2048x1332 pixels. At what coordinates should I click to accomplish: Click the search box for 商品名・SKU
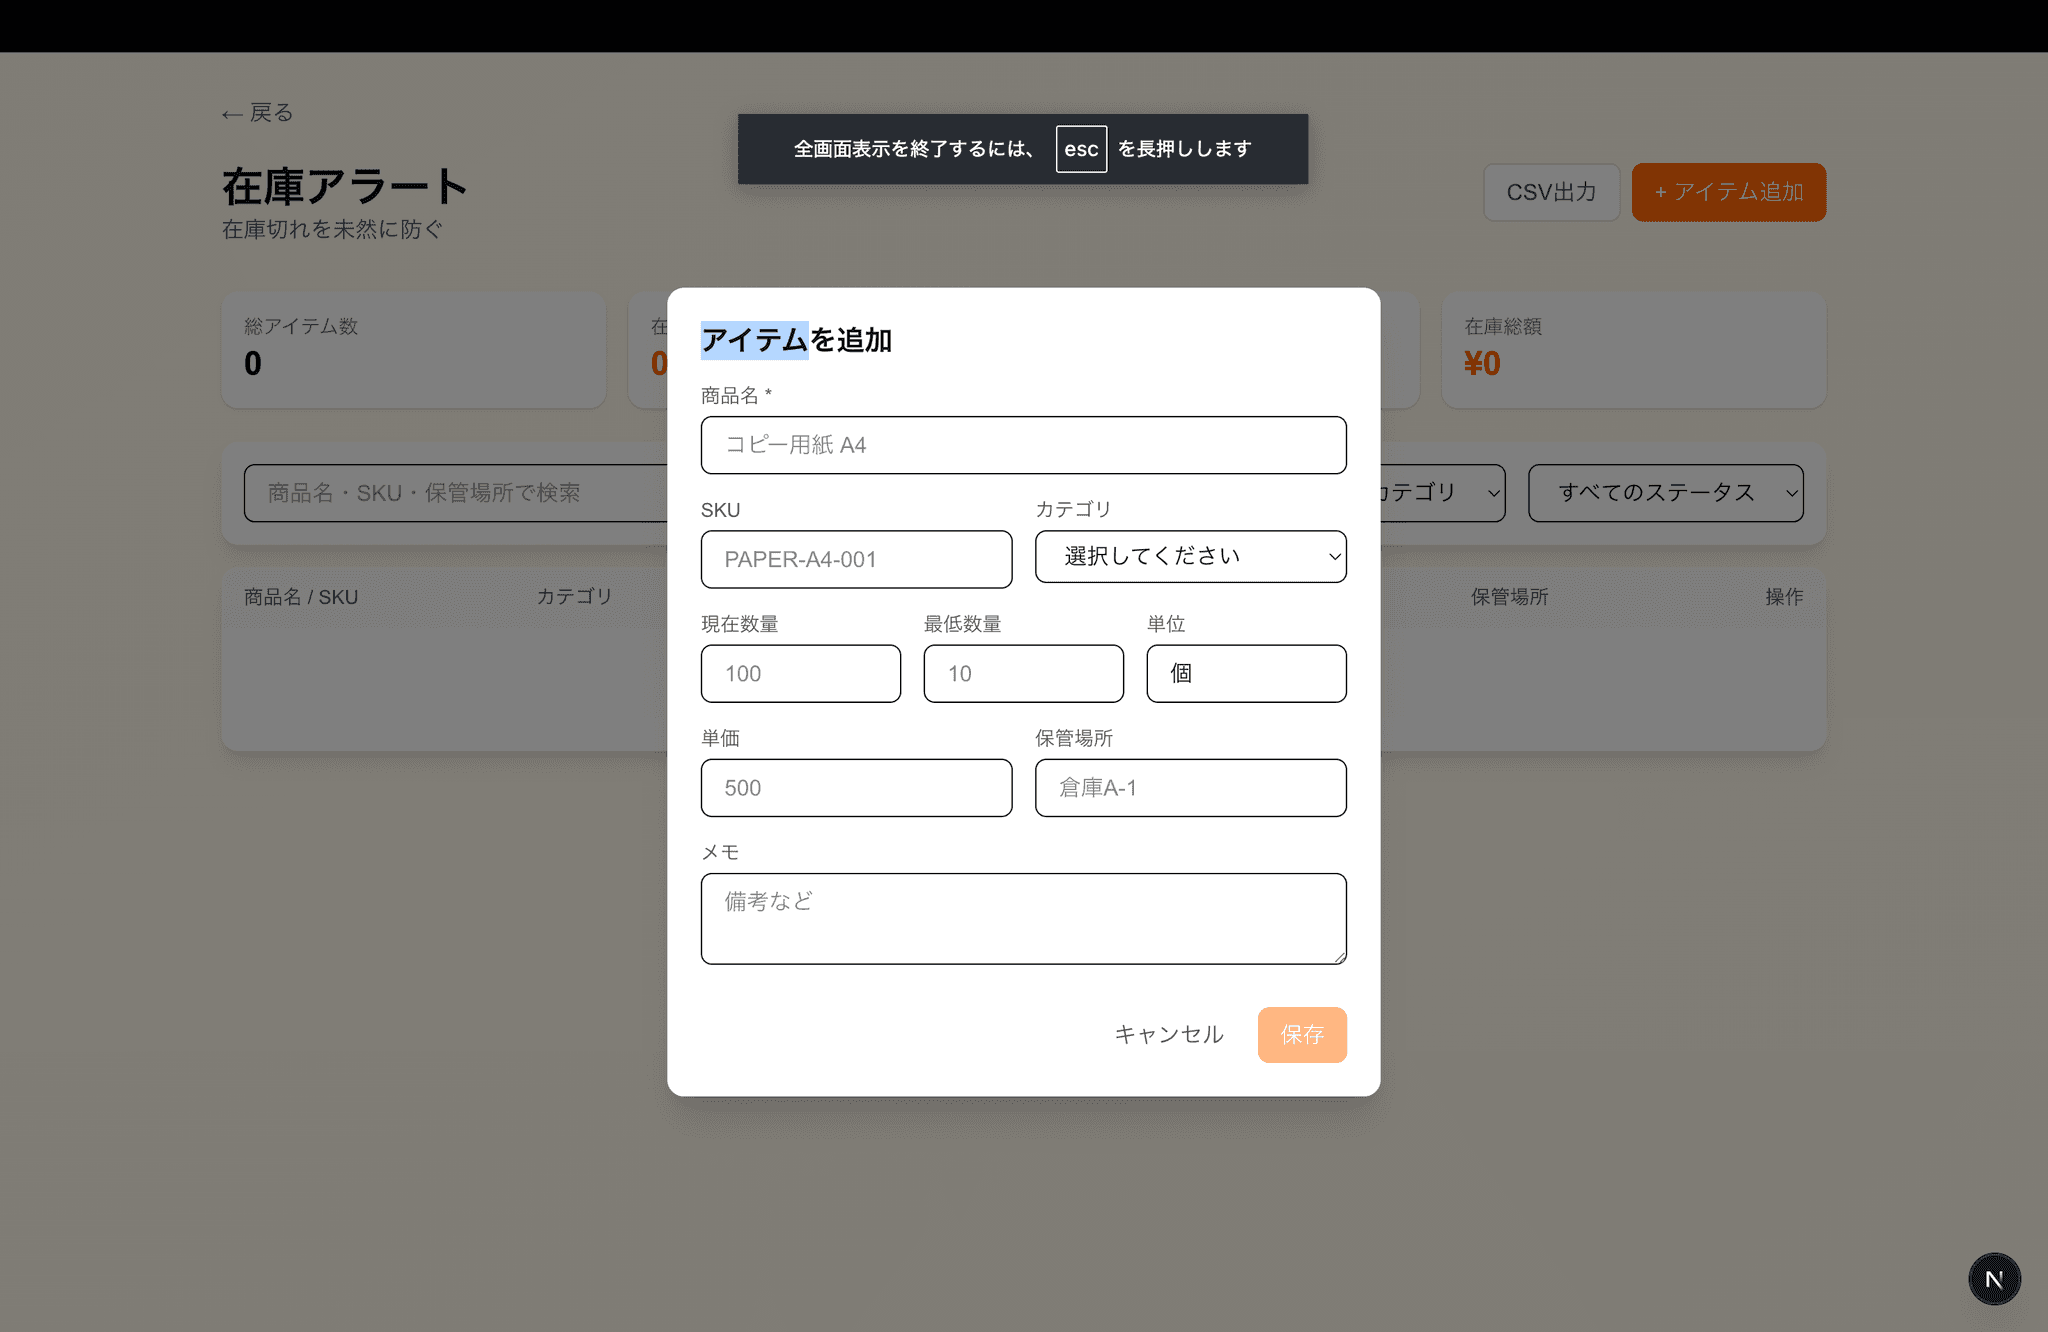coord(455,493)
